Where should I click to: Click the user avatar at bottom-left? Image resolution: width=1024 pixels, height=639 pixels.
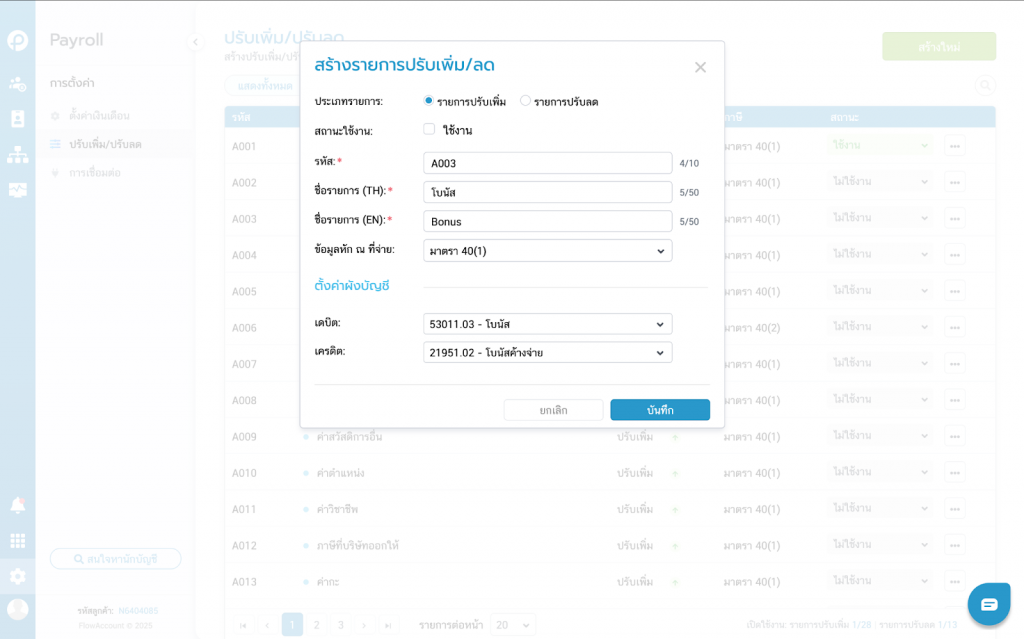pos(17,609)
